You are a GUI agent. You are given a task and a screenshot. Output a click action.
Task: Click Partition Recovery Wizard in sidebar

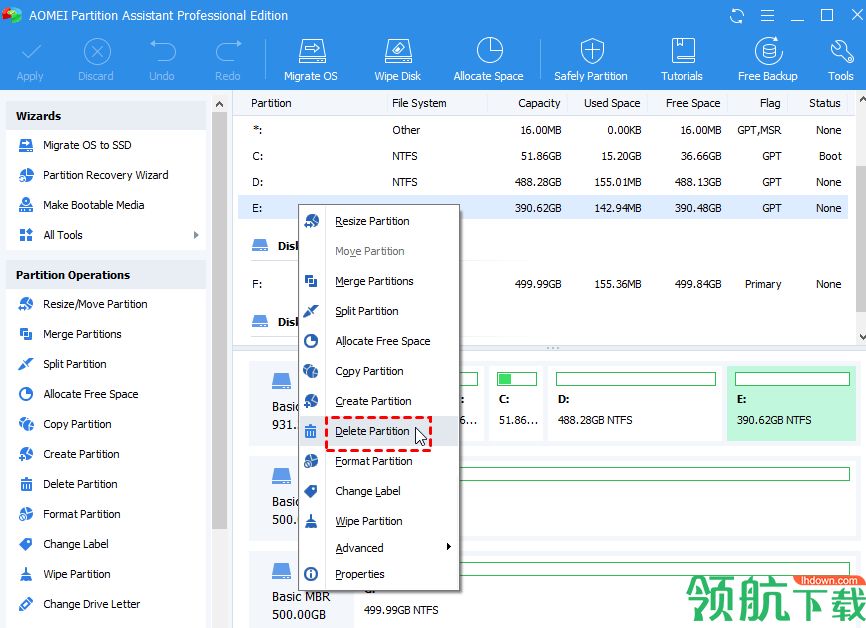tap(105, 175)
